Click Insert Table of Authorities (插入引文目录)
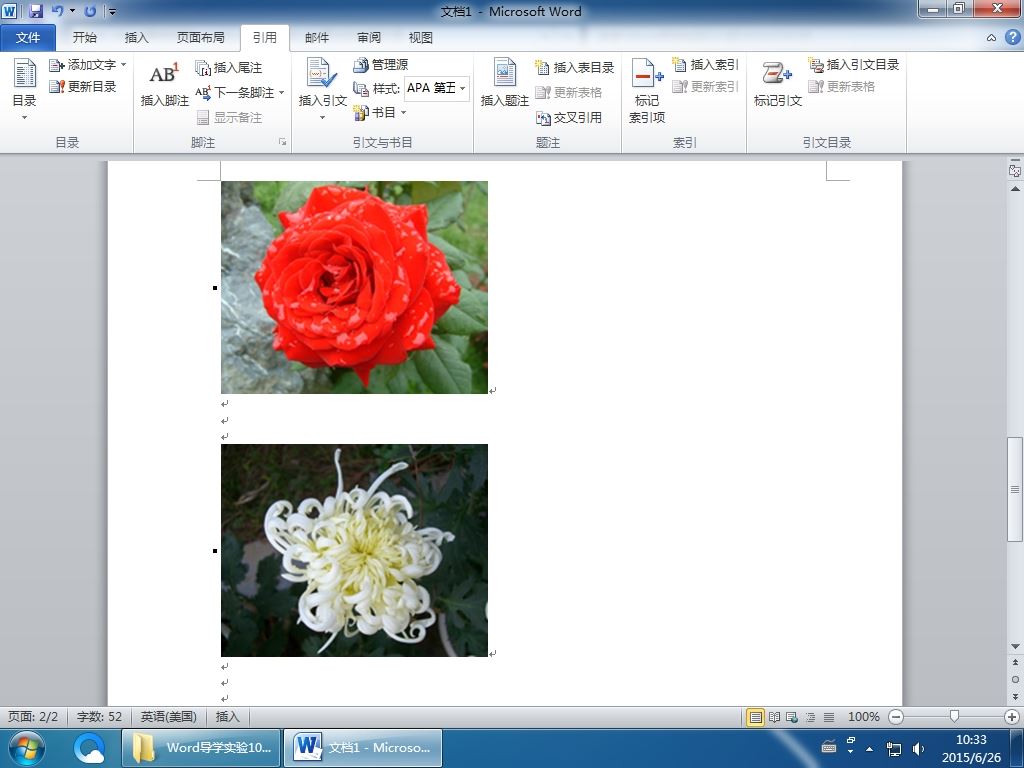 pyautogui.click(x=854, y=65)
